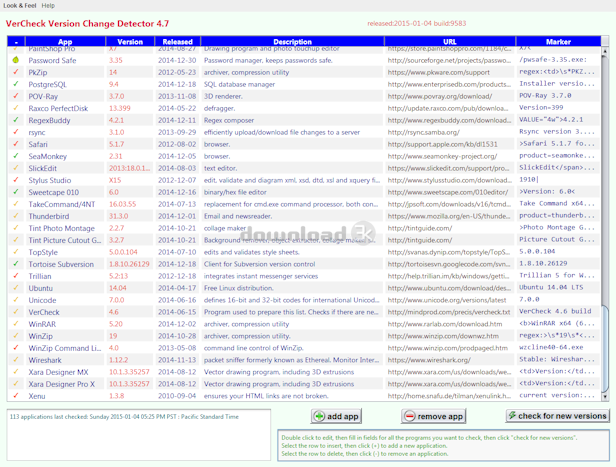The height and width of the screenshot is (467, 616).
Task: Select the TakeCommand/4NT app name
Action: click(62, 204)
